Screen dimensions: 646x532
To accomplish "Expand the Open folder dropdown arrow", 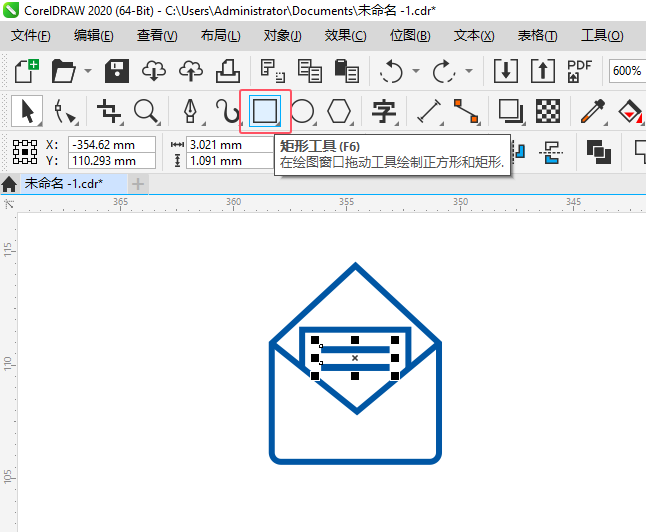I will pos(88,71).
